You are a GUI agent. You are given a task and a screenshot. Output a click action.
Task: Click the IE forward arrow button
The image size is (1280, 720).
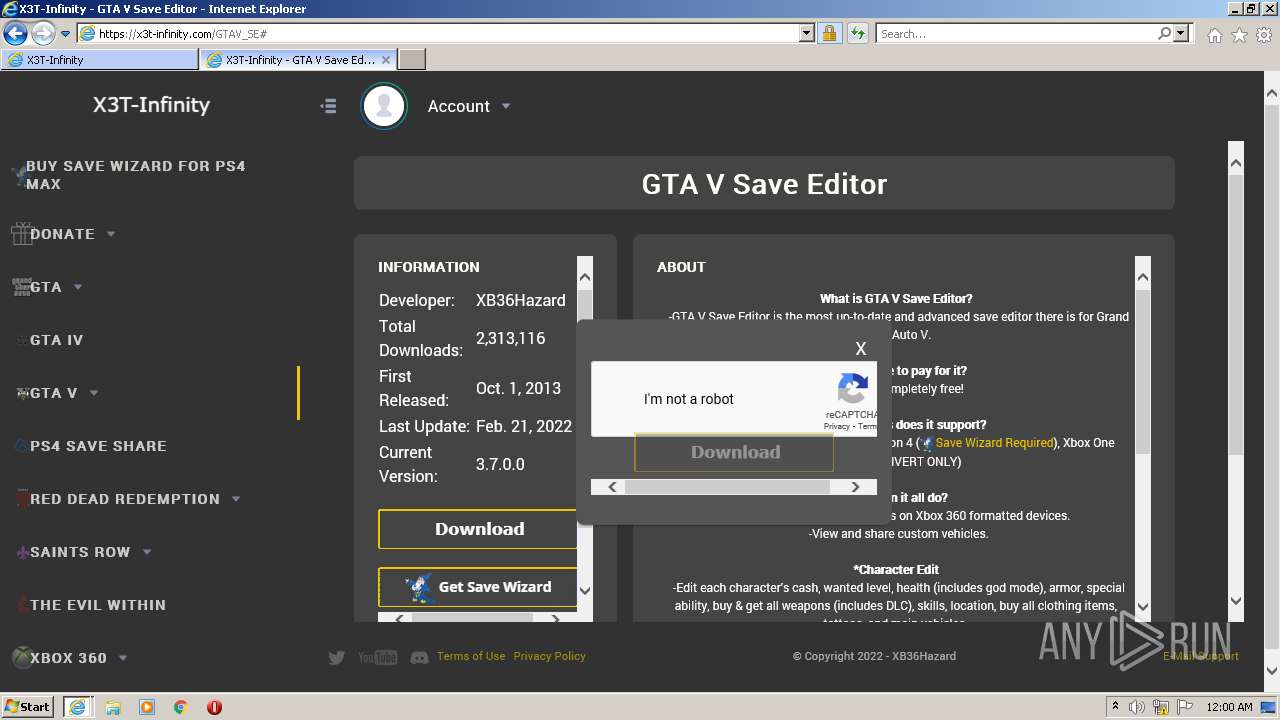(x=42, y=33)
